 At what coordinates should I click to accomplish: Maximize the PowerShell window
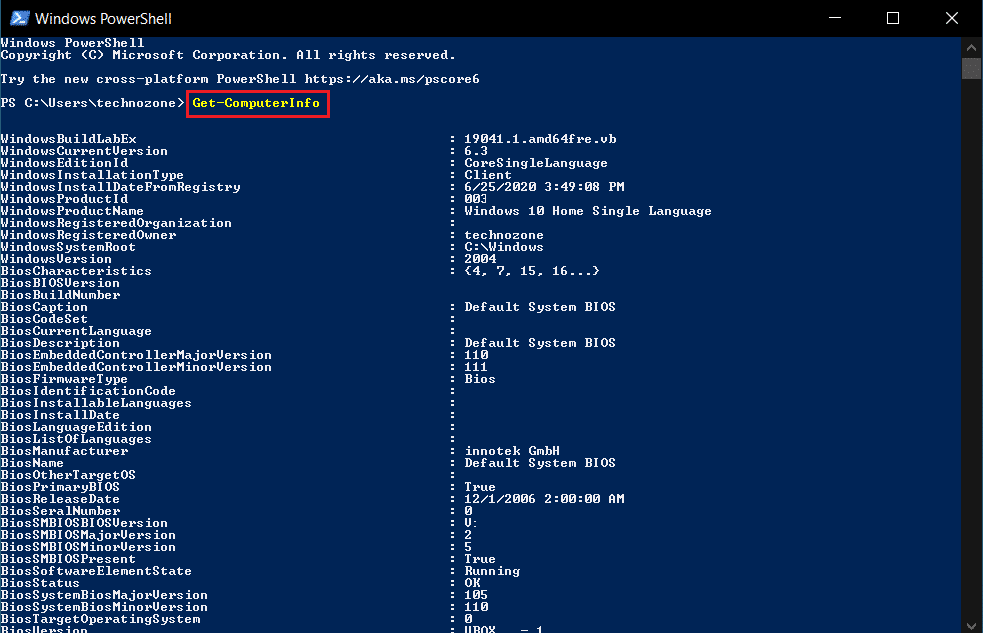point(893,18)
